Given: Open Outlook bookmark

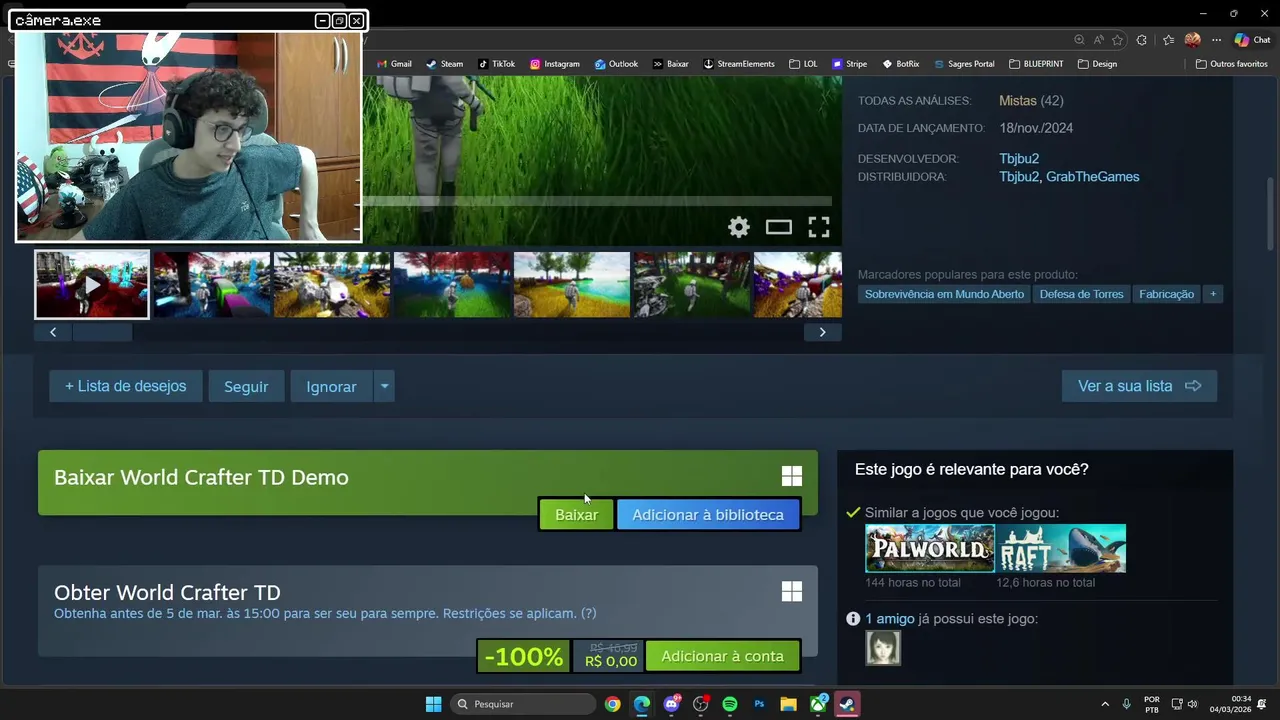Looking at the screenshot, I should click(x=616, y=64).
